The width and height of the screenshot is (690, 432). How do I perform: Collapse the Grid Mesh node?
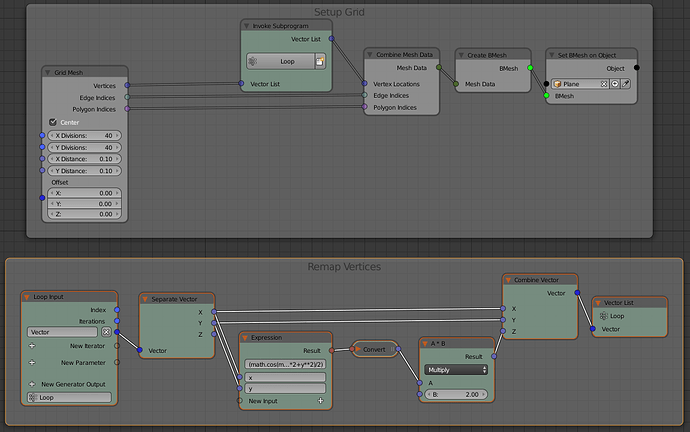tap(48, 73)
